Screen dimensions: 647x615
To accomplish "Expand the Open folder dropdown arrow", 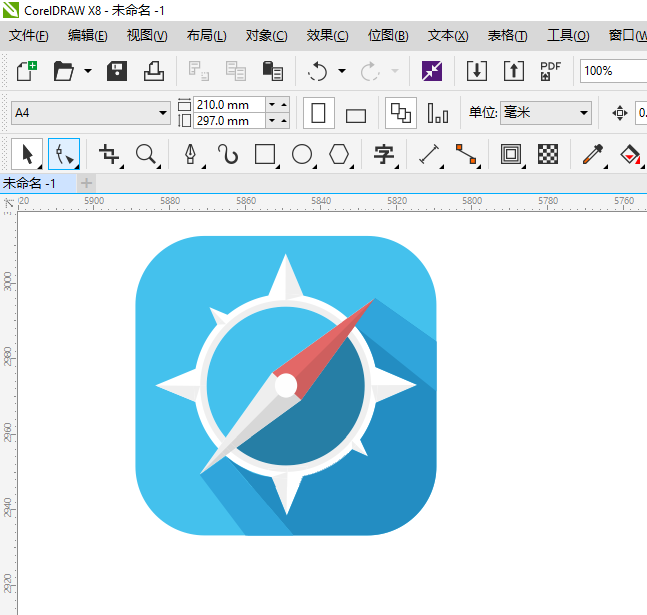I will (88, 71).
